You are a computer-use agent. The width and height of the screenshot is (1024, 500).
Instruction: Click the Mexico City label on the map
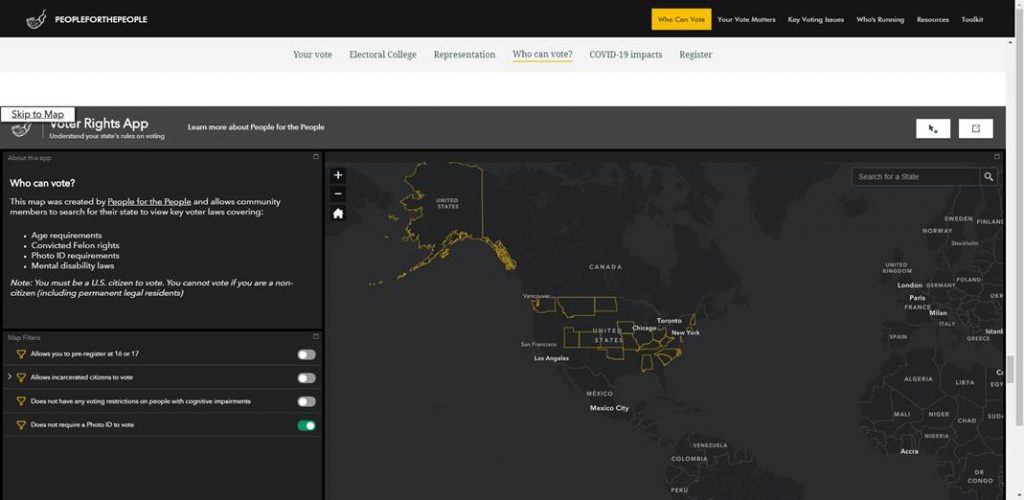pos(609,408)
